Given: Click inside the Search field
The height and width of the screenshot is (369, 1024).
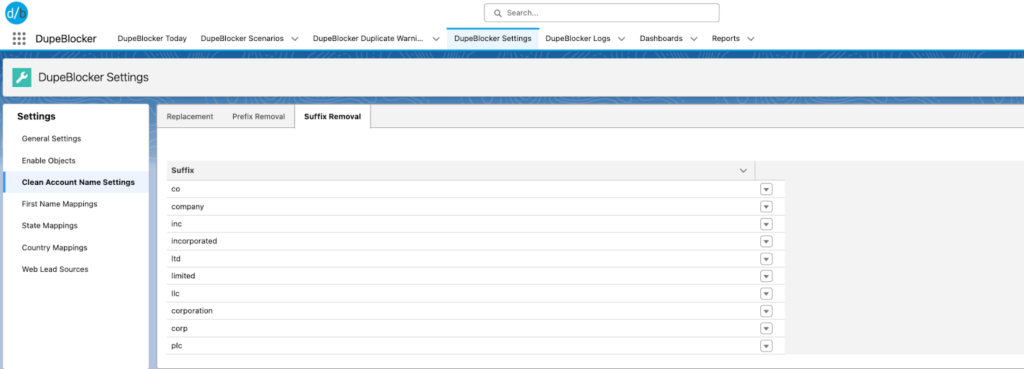Looking at the screenshot, I should [x=601, y=13].
